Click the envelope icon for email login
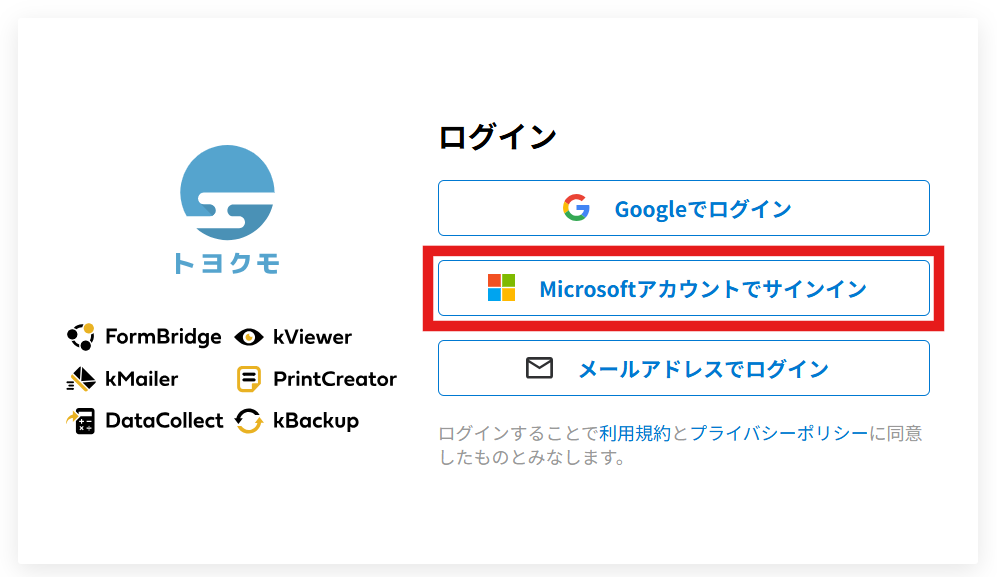 (540, 369)
